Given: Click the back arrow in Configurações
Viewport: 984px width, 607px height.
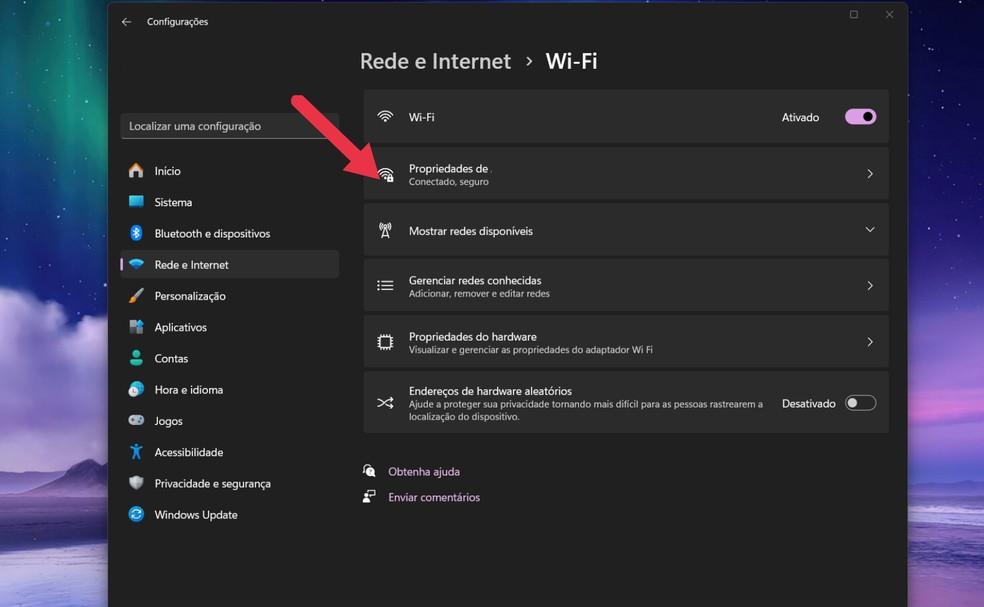Looking at the screenshot, I should [x=126, y=22].
